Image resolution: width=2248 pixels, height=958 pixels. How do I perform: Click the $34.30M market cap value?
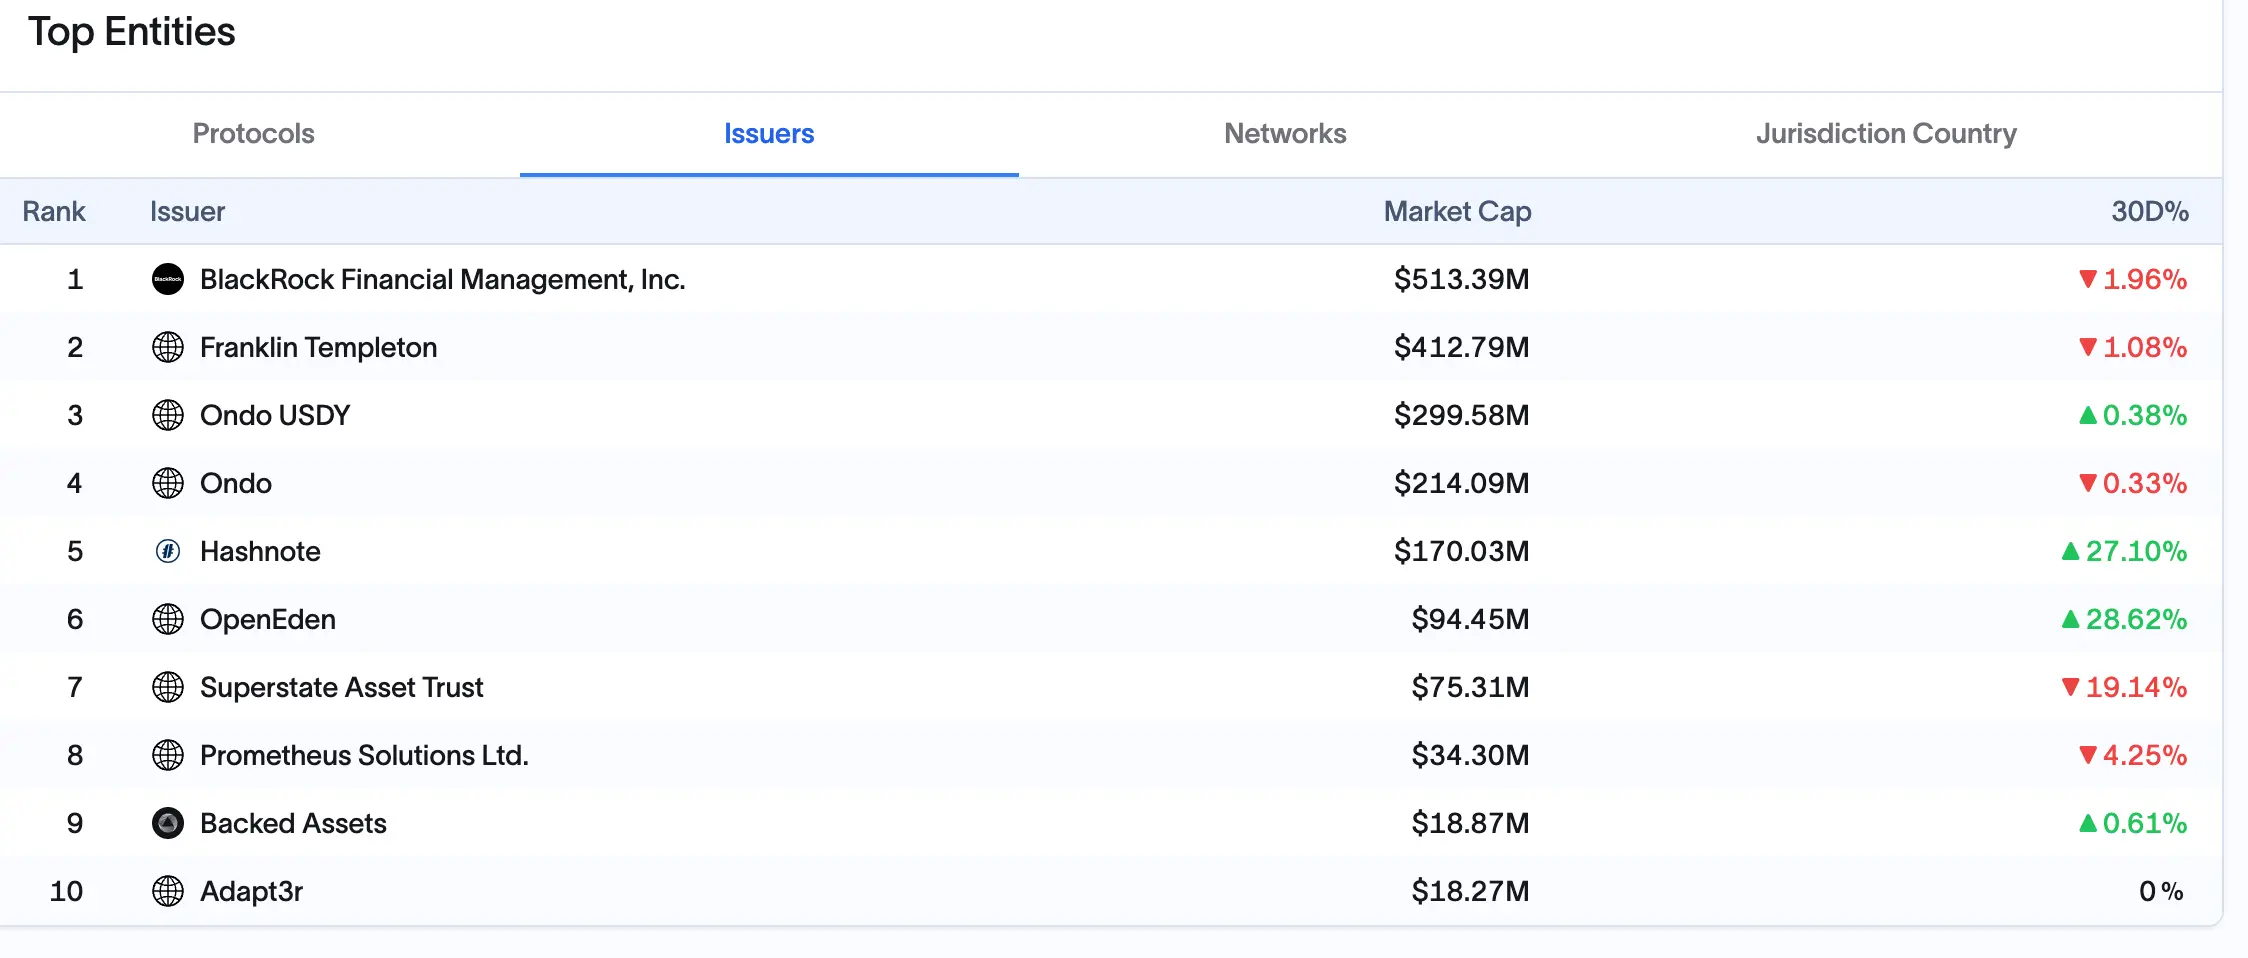coord(1470,756)
